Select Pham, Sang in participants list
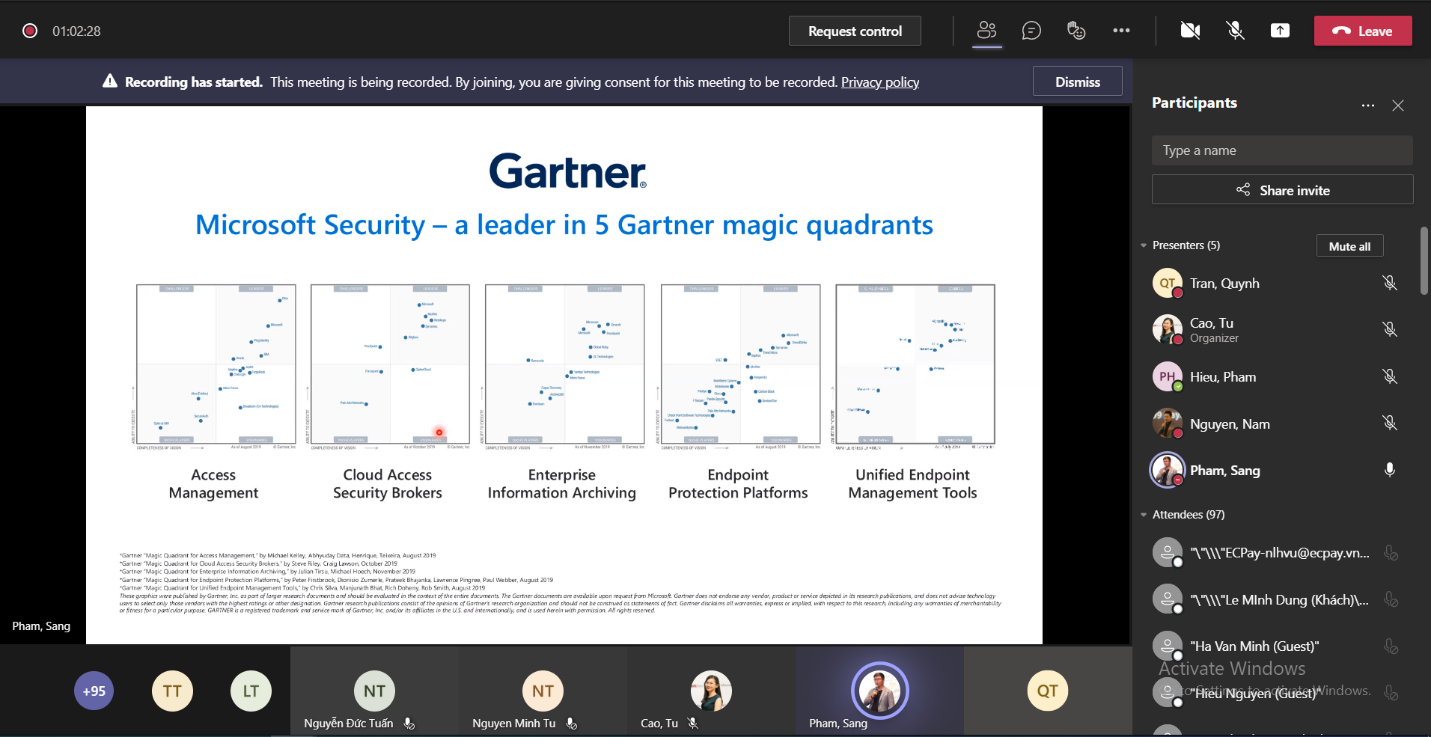 [x=1277, y=470]
